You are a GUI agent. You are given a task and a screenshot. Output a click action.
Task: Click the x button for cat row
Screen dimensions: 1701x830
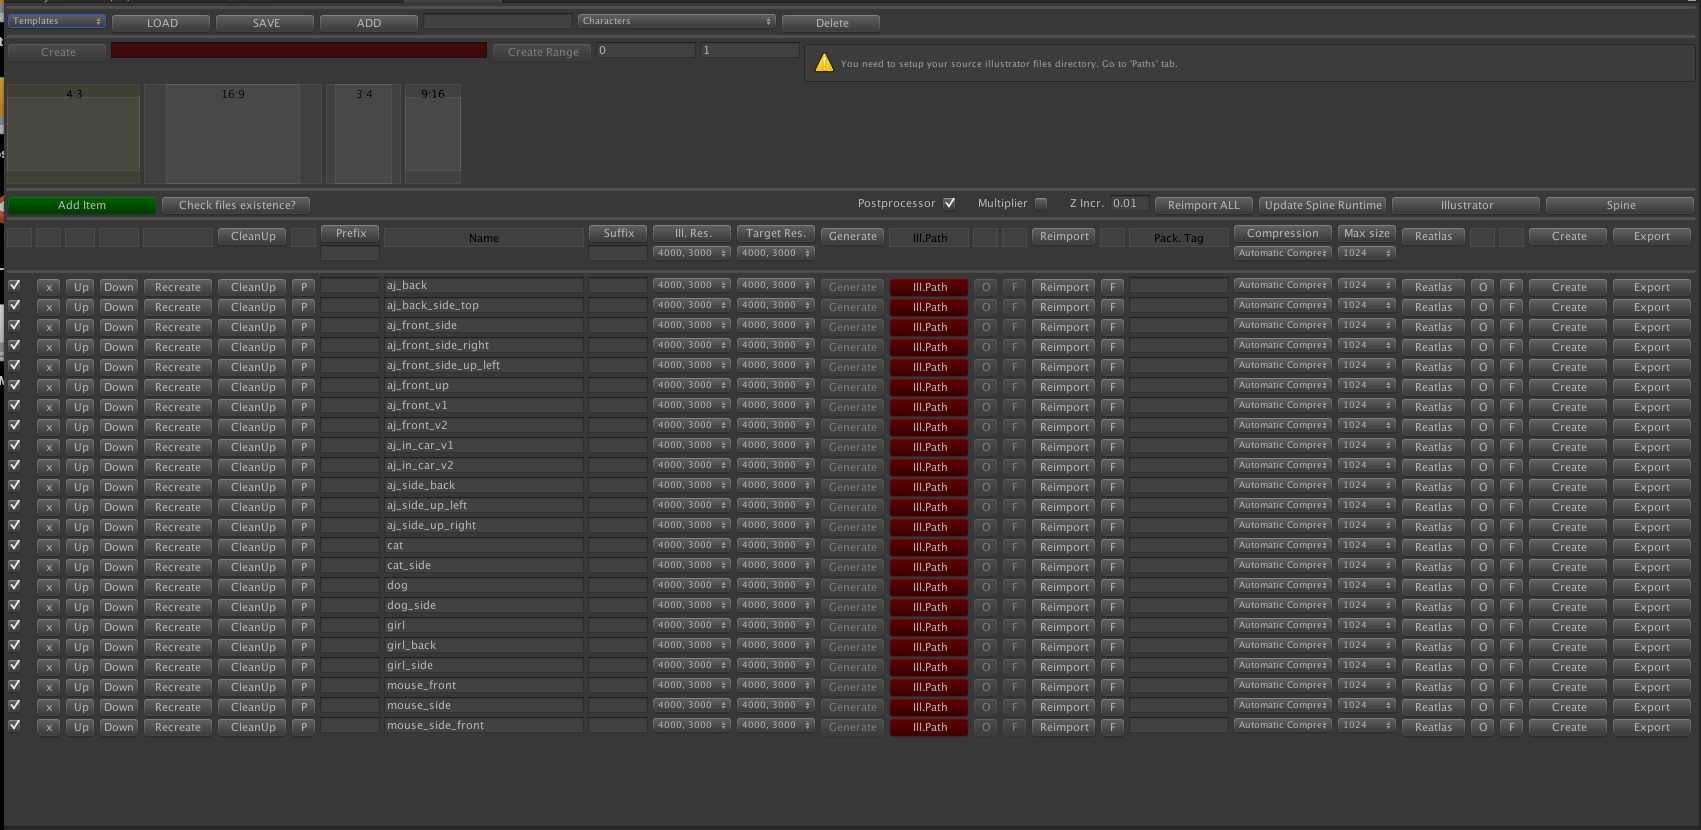[x=48, y=547]
